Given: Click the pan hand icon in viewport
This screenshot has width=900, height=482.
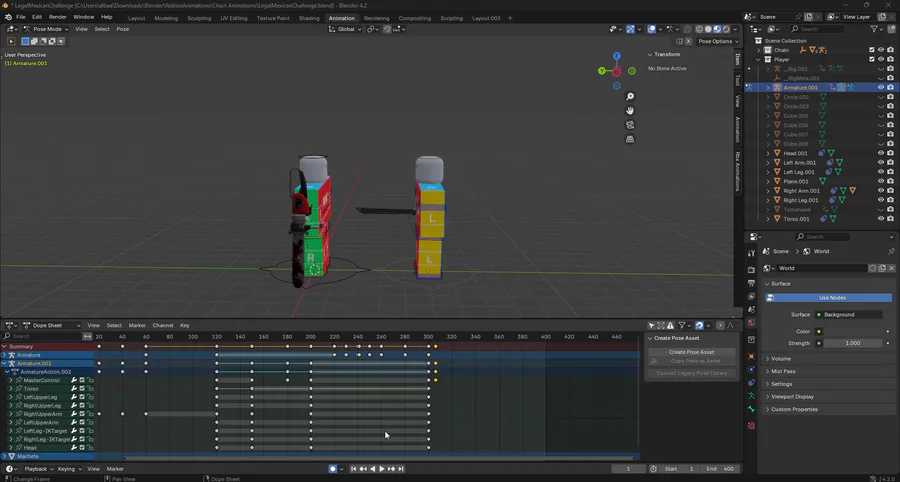Looking at the screenshot, I should (630, 111).
